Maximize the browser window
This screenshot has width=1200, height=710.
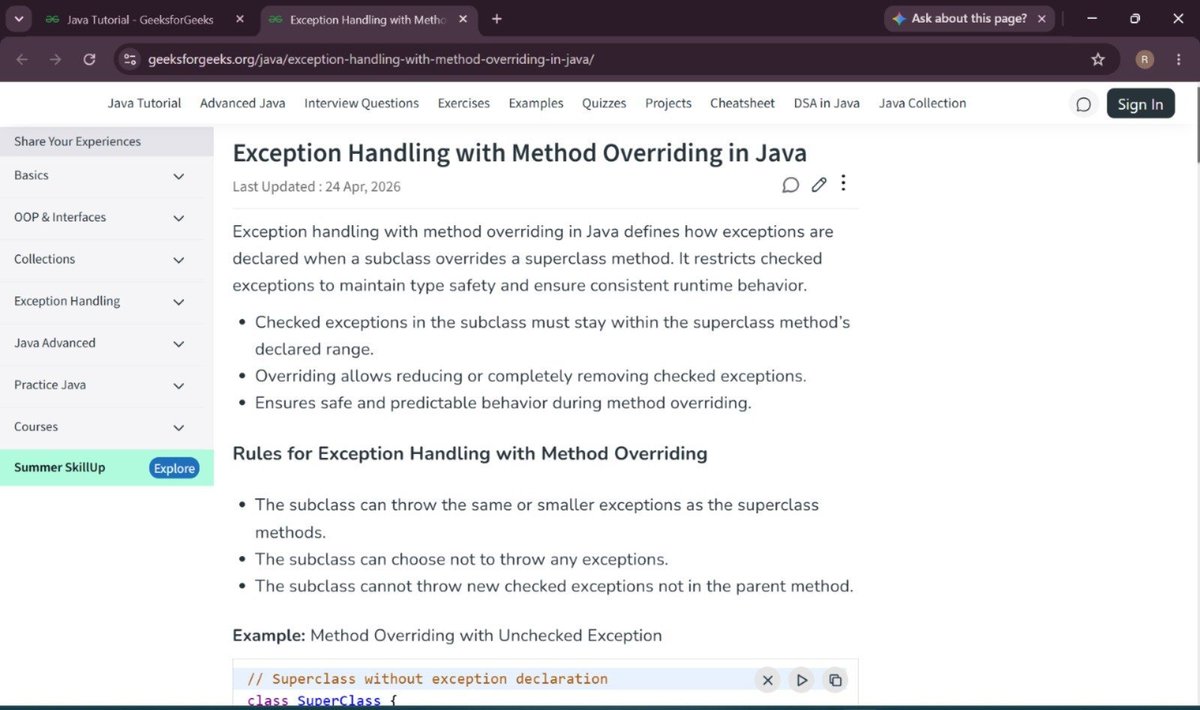[x=1135, y=18]
